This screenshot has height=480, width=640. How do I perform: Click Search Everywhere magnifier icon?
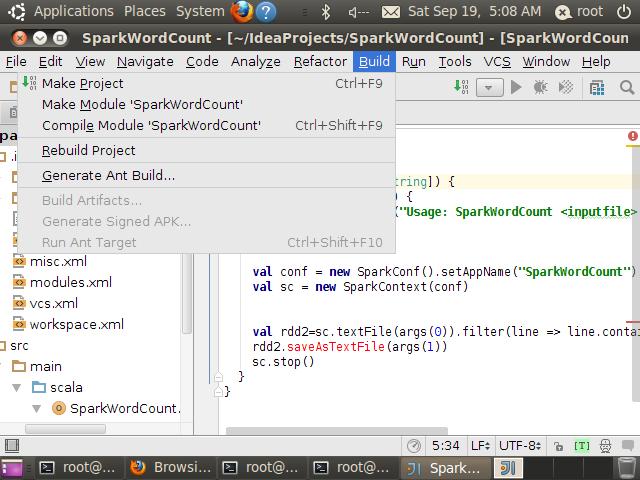[x=627, y=87]
